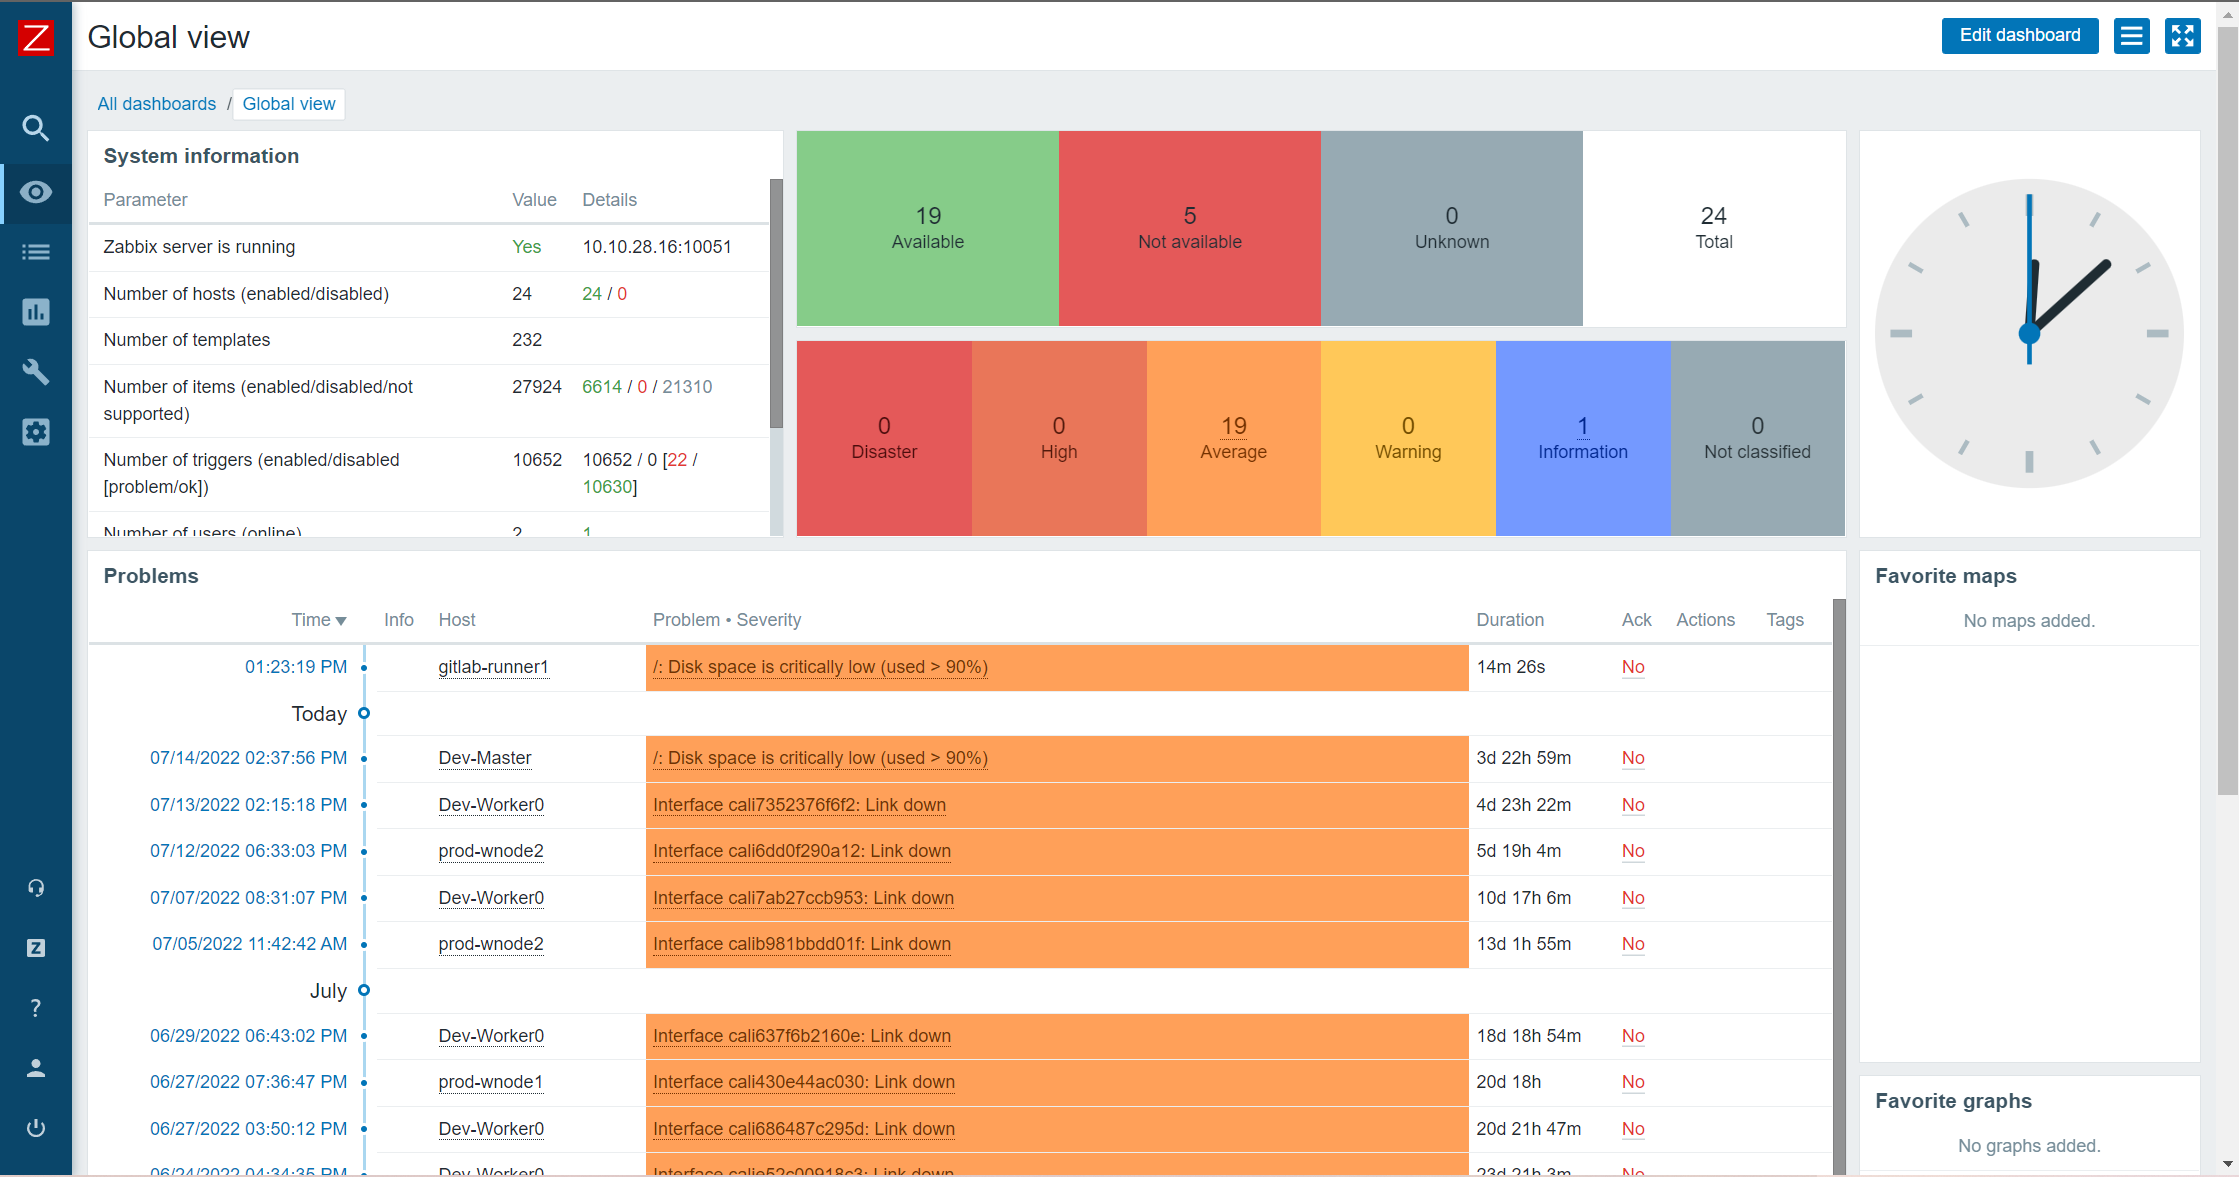This screenshot has width=2239, height=1177.
Task: Open Dev-Master disk space critically low problem
Action: coord(820,758)
